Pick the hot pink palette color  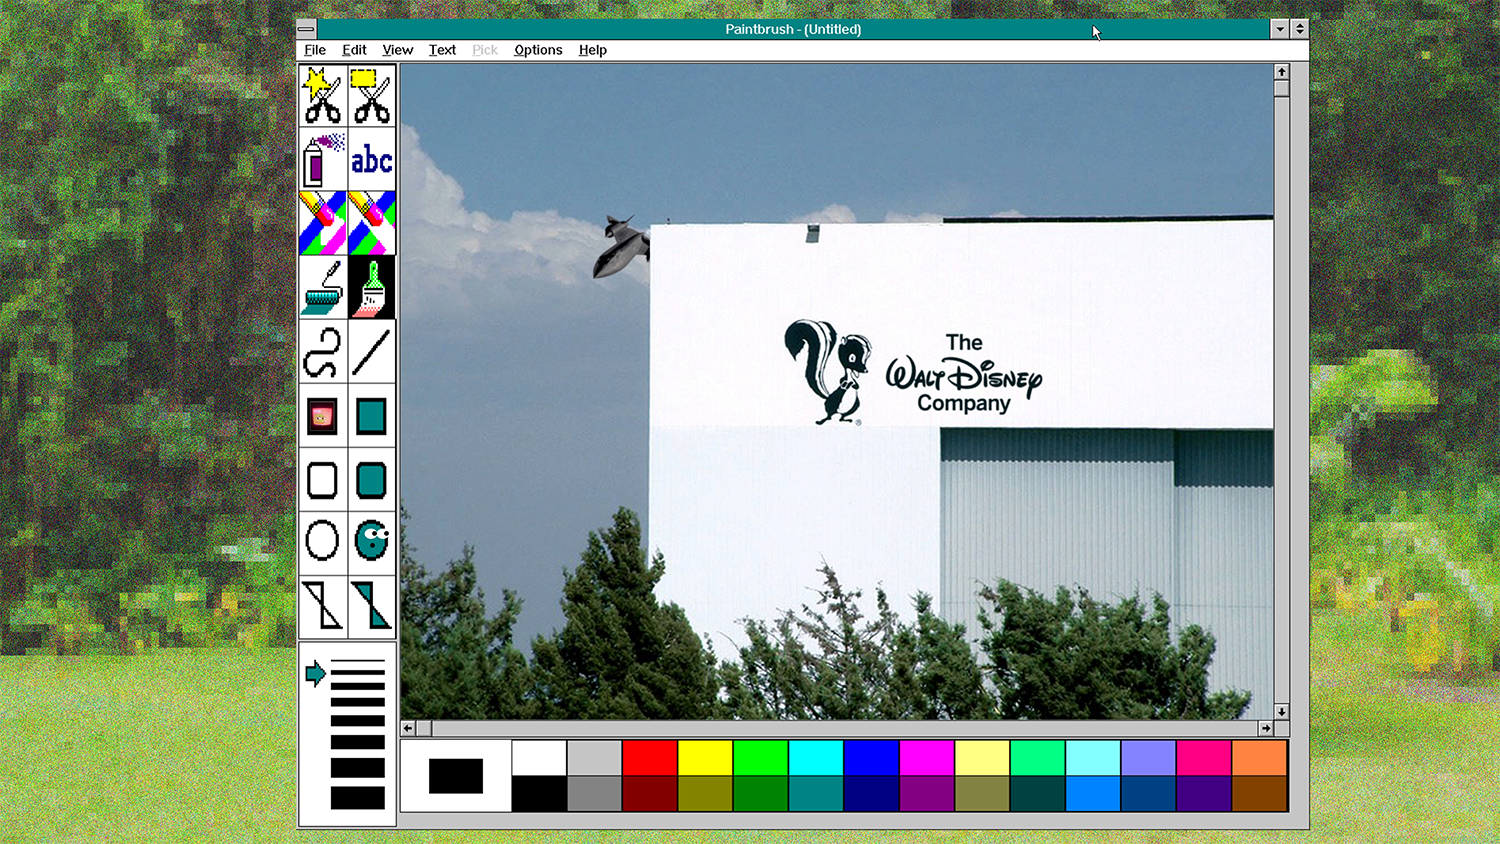point(1204,758)
